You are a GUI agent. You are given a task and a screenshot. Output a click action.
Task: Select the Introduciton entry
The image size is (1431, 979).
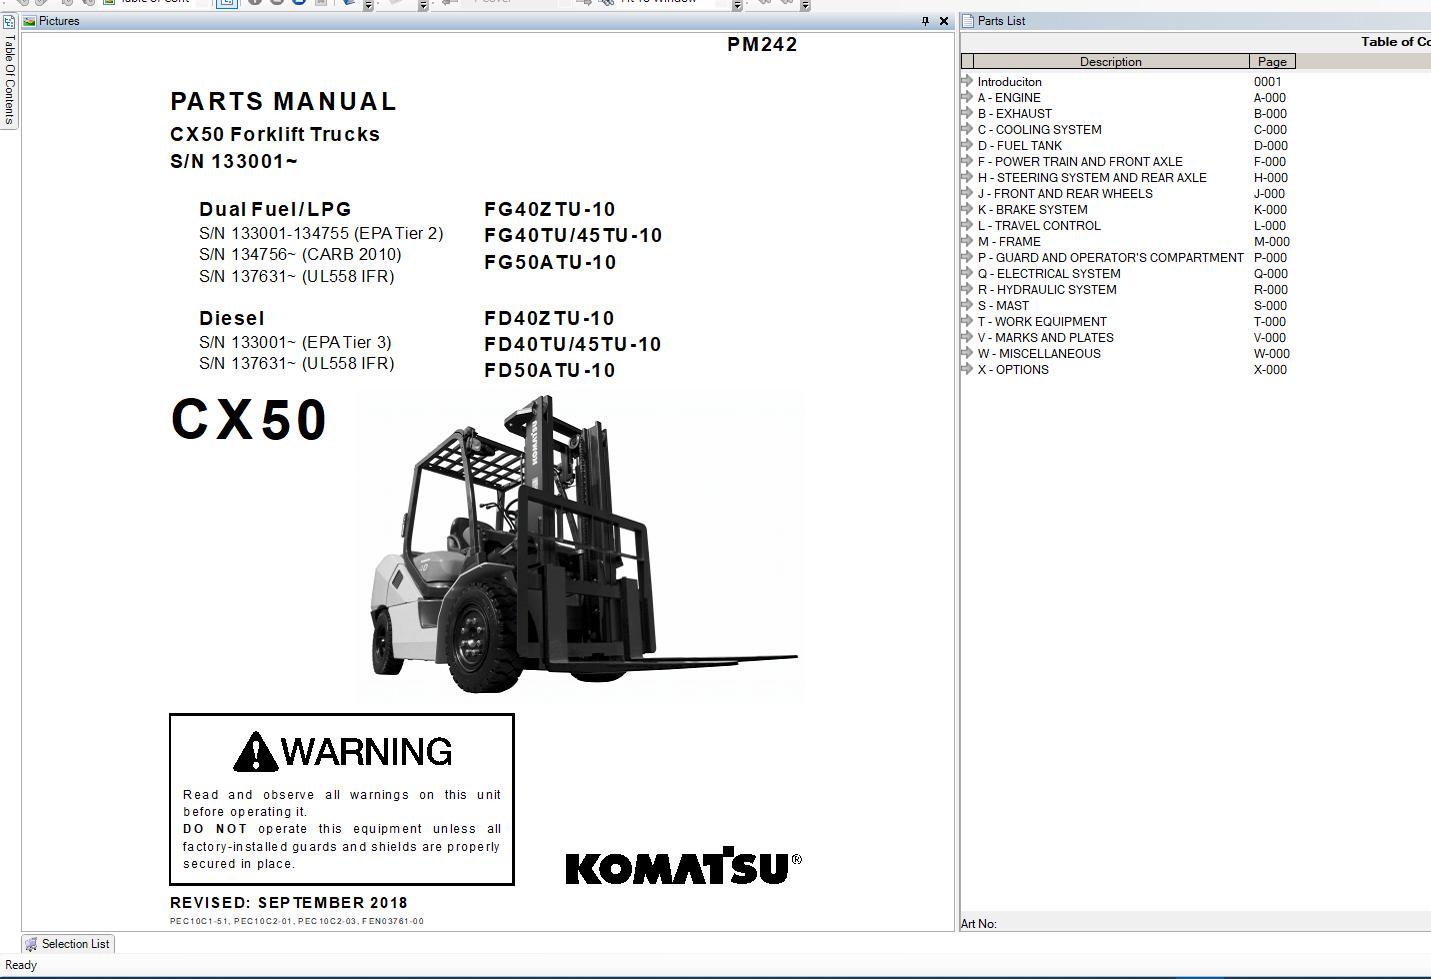point(1010,82)
